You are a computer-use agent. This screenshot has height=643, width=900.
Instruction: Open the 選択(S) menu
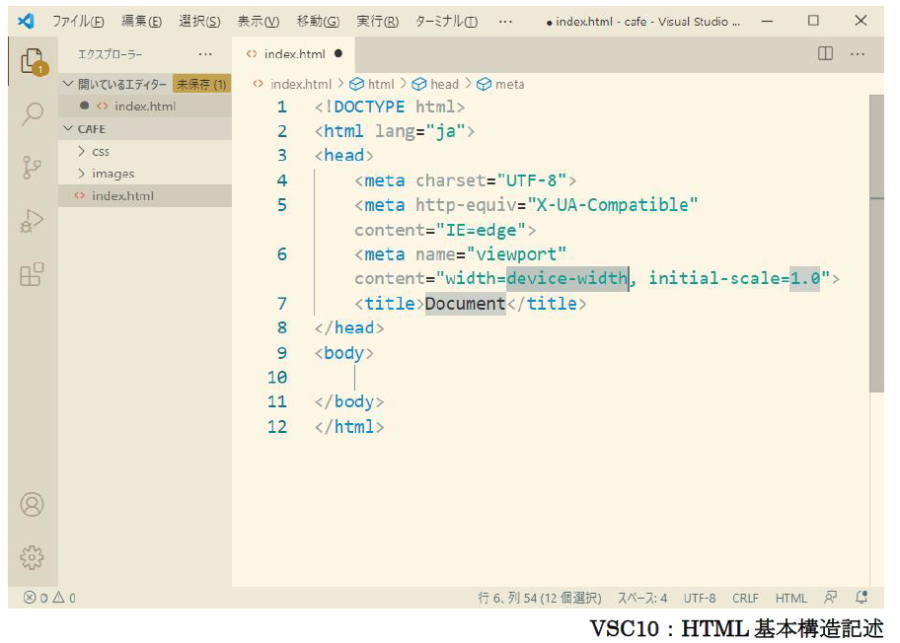point(199,22)
